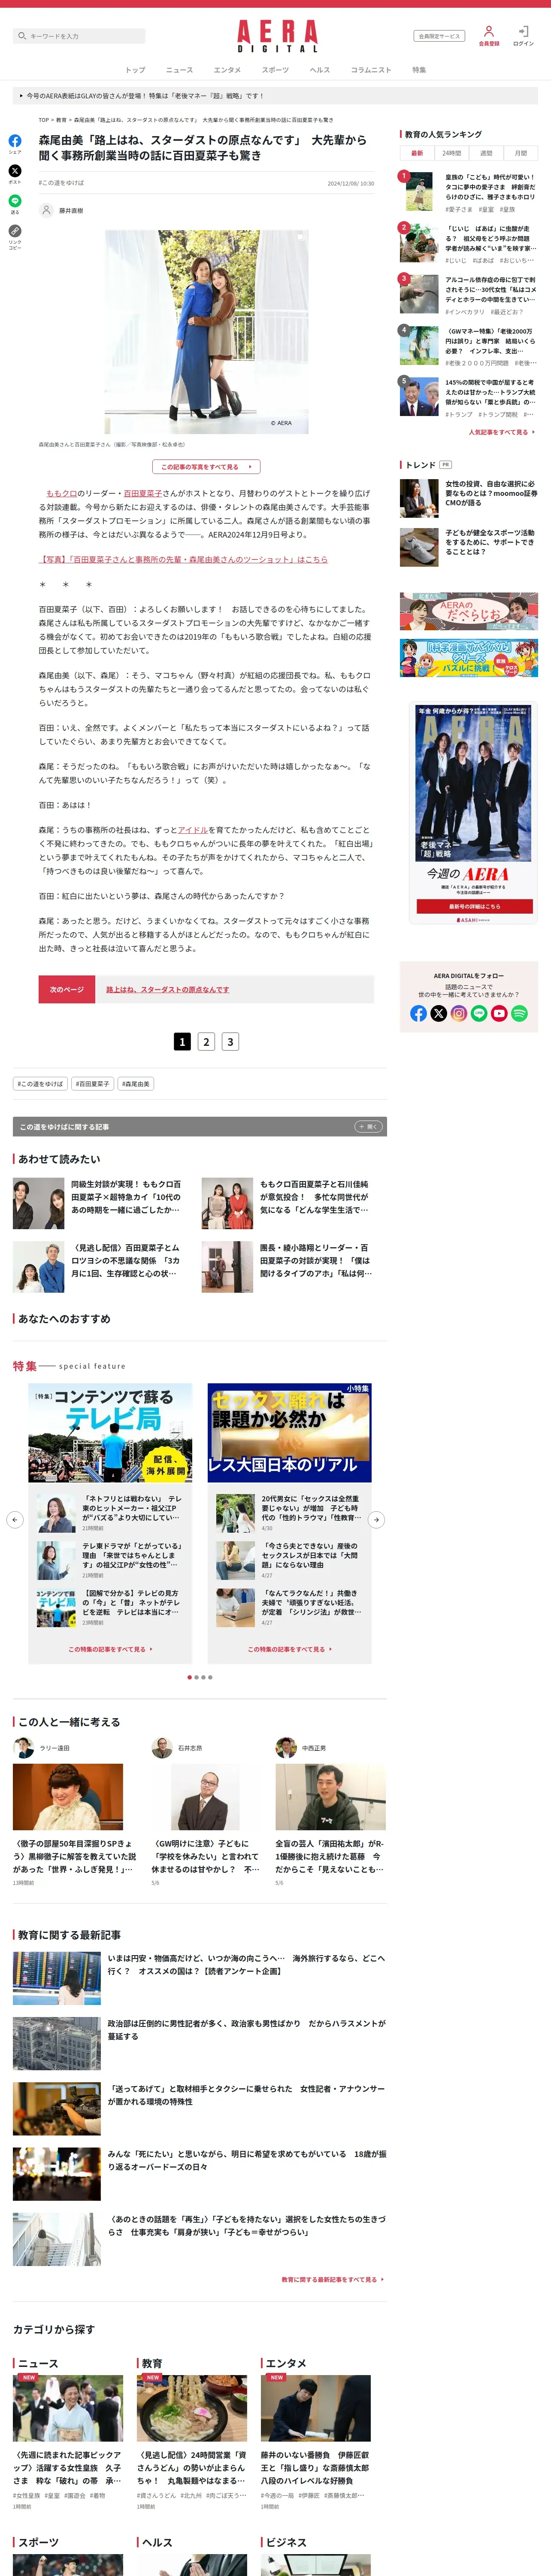Open AERAのだべらじお banner
551x2576 pixels.
(469, 611)
